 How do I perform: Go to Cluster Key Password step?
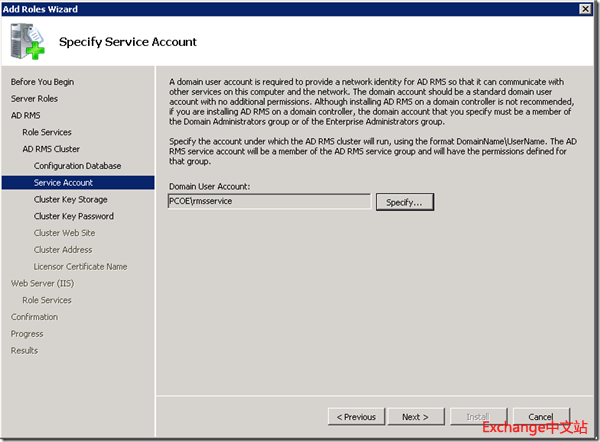point(73,216)
